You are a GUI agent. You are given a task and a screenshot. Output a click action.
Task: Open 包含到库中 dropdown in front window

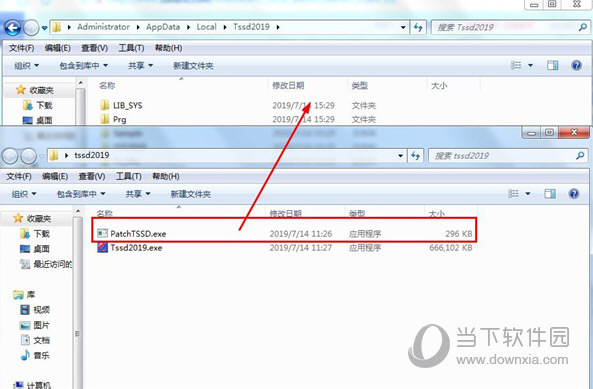[81, 194]
